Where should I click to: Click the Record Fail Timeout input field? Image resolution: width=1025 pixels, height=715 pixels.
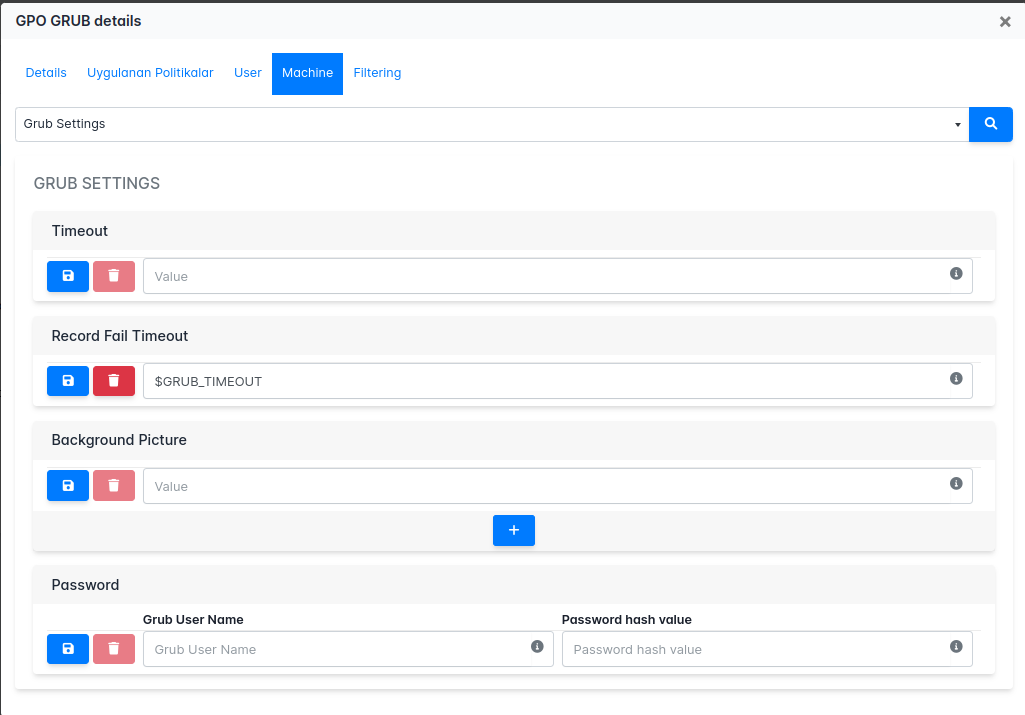pos(540,381)
